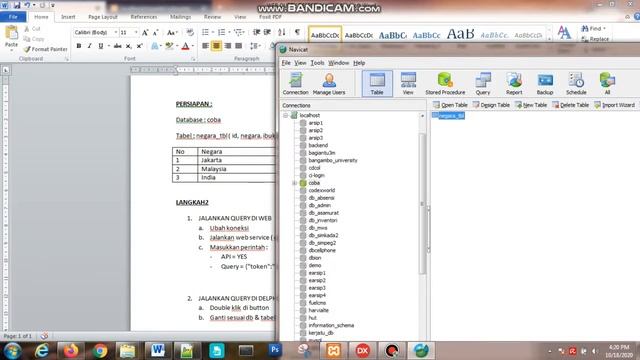Image resolution: width=640 pixels, height=360 pixels.
Task: Apply the Normal style in Word gallery
Action: tap(325, 36)
